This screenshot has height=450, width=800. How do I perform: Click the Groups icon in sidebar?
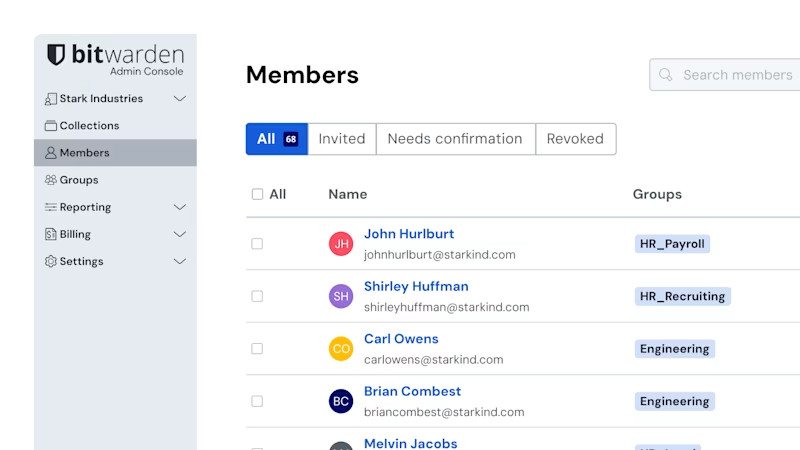(x=51, y=180)
